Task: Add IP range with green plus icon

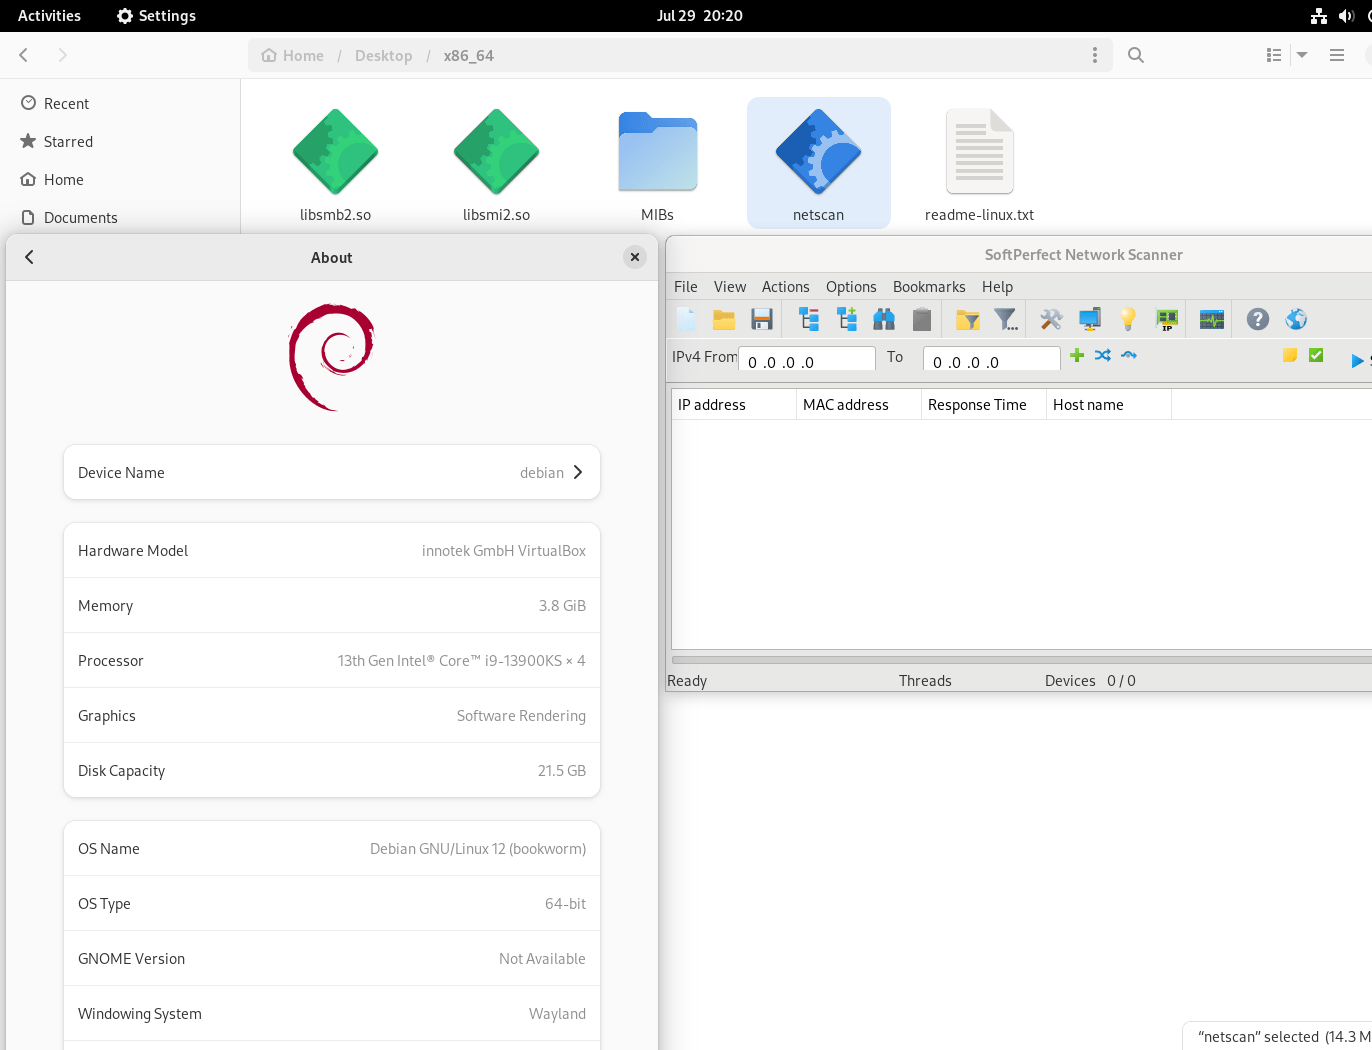Action: pos(1077,355)
